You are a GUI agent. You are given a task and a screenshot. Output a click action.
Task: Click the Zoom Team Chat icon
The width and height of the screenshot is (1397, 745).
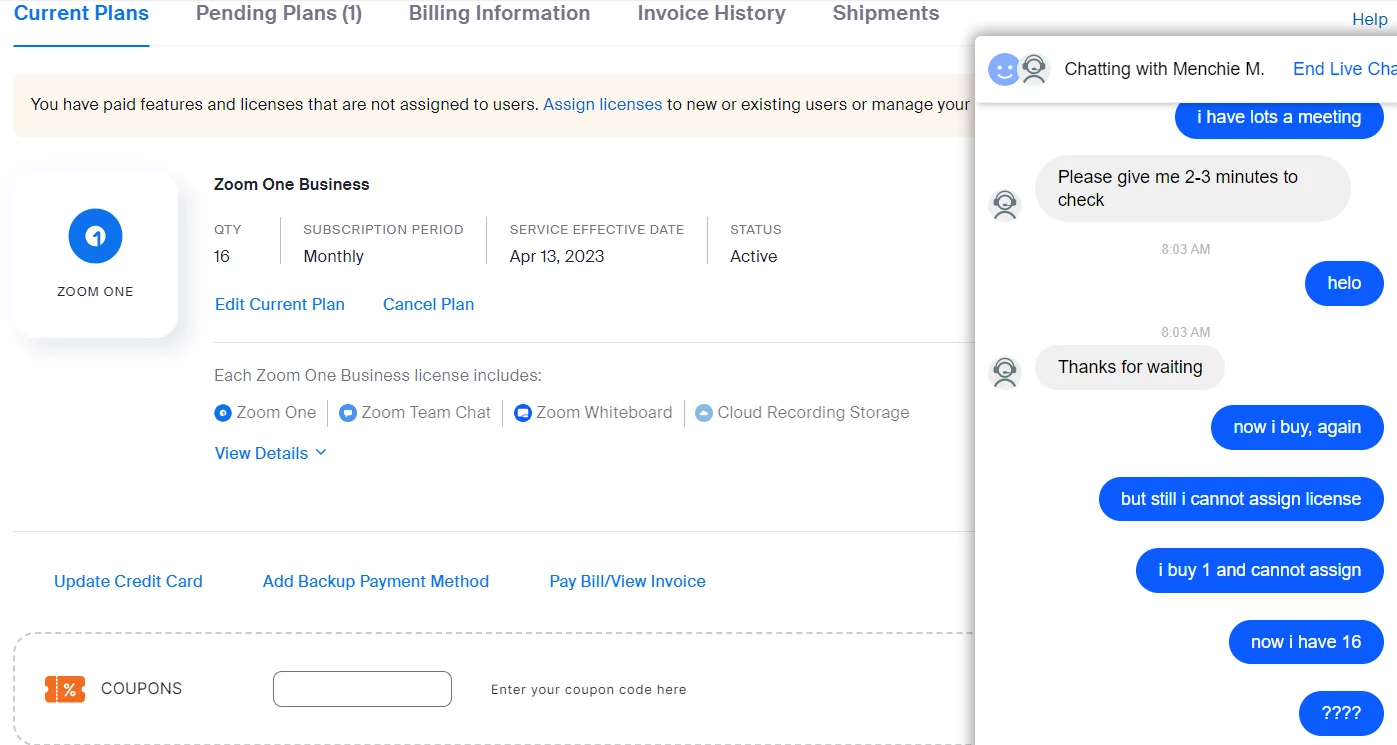click(x=348, y=412)
